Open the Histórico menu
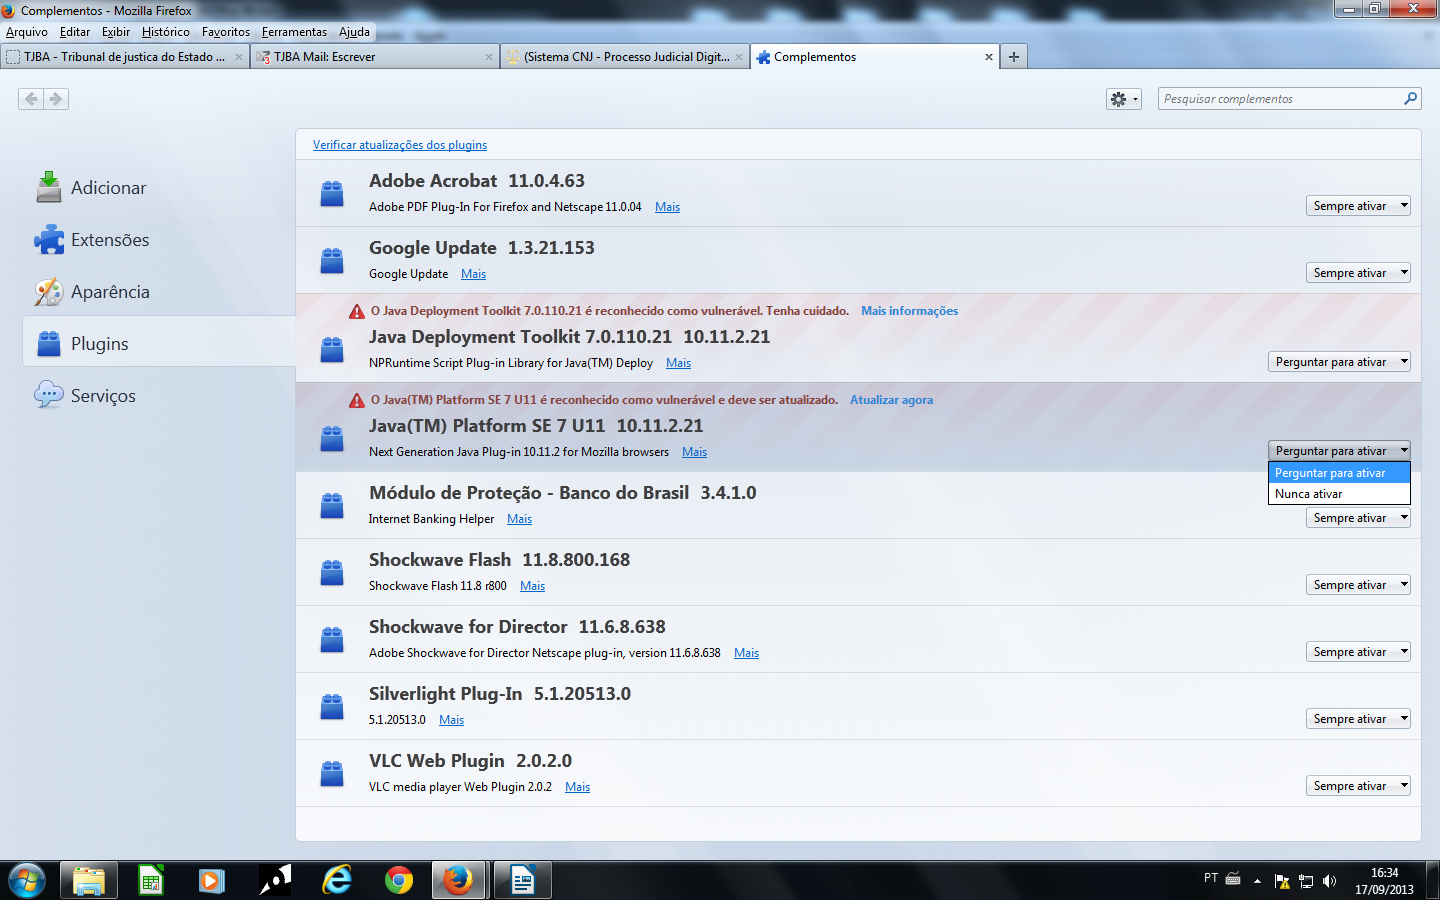Image resolution: width=1440 pixels, height=900 pixels. [x=166, y=32]
